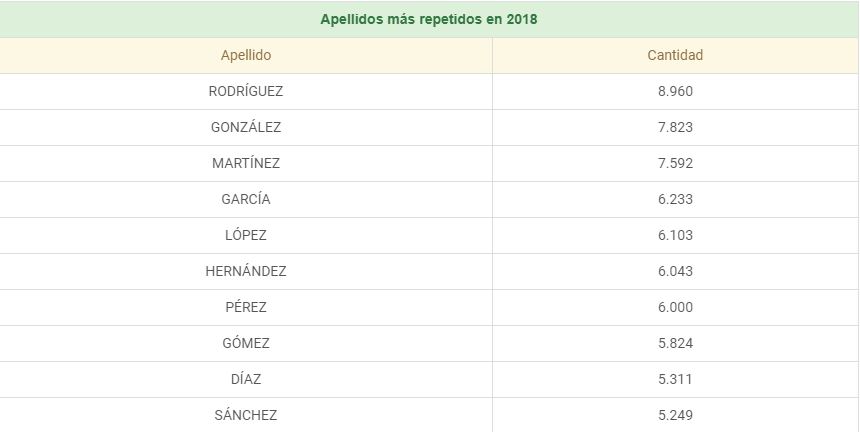Select the PÉREZ surname cell

pyautogui.click(x=246, y=307)
